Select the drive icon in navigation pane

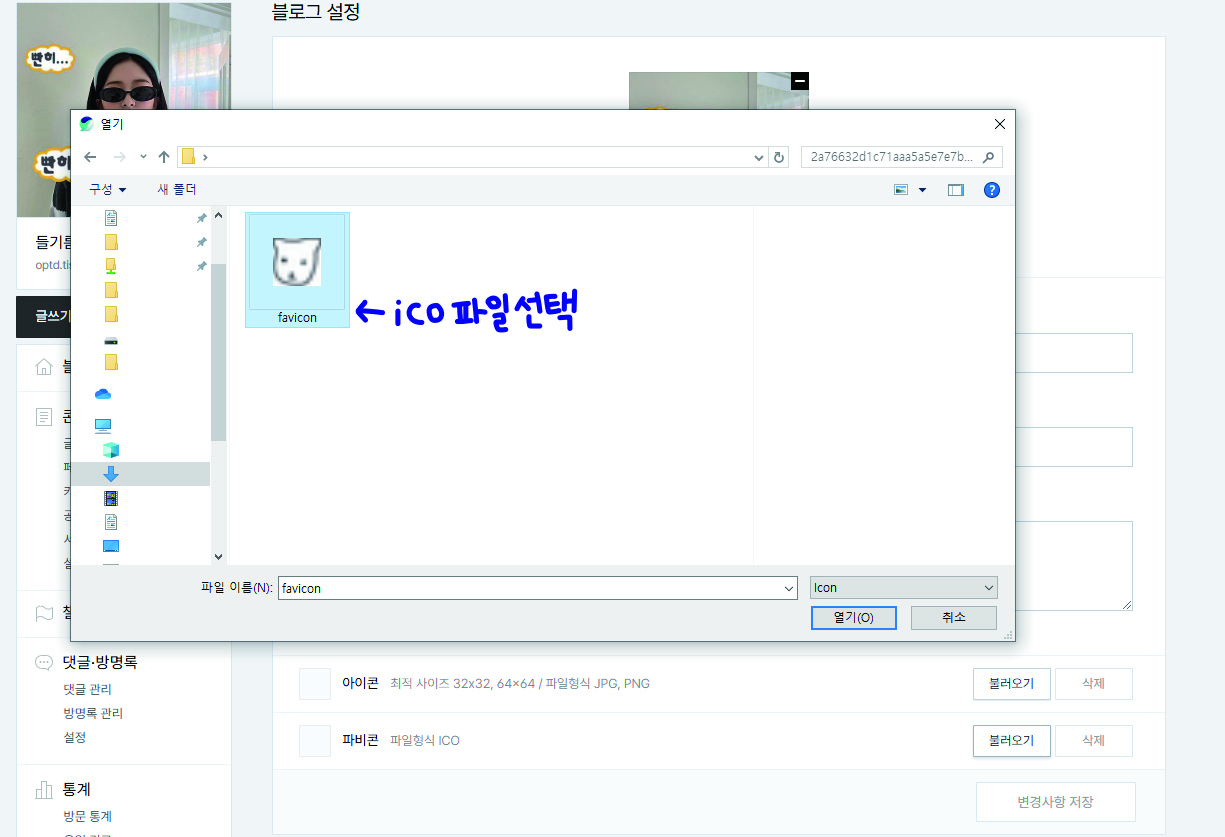pos(111,340)
